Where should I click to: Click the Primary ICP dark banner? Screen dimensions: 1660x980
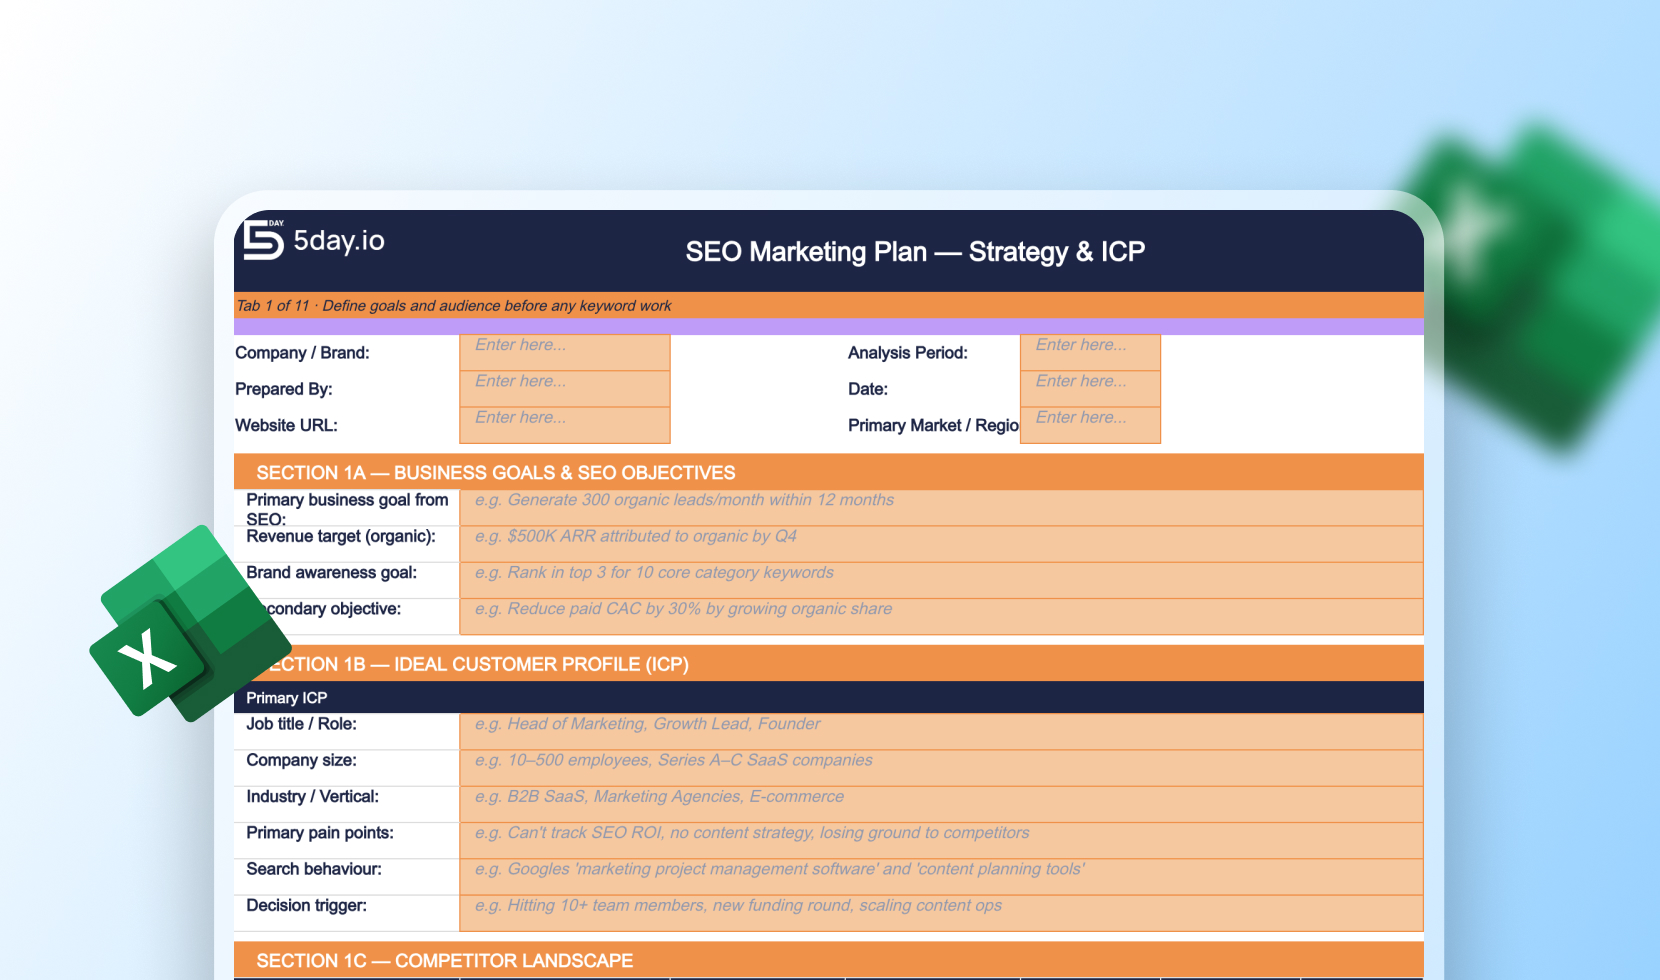(x=826, y=697)
